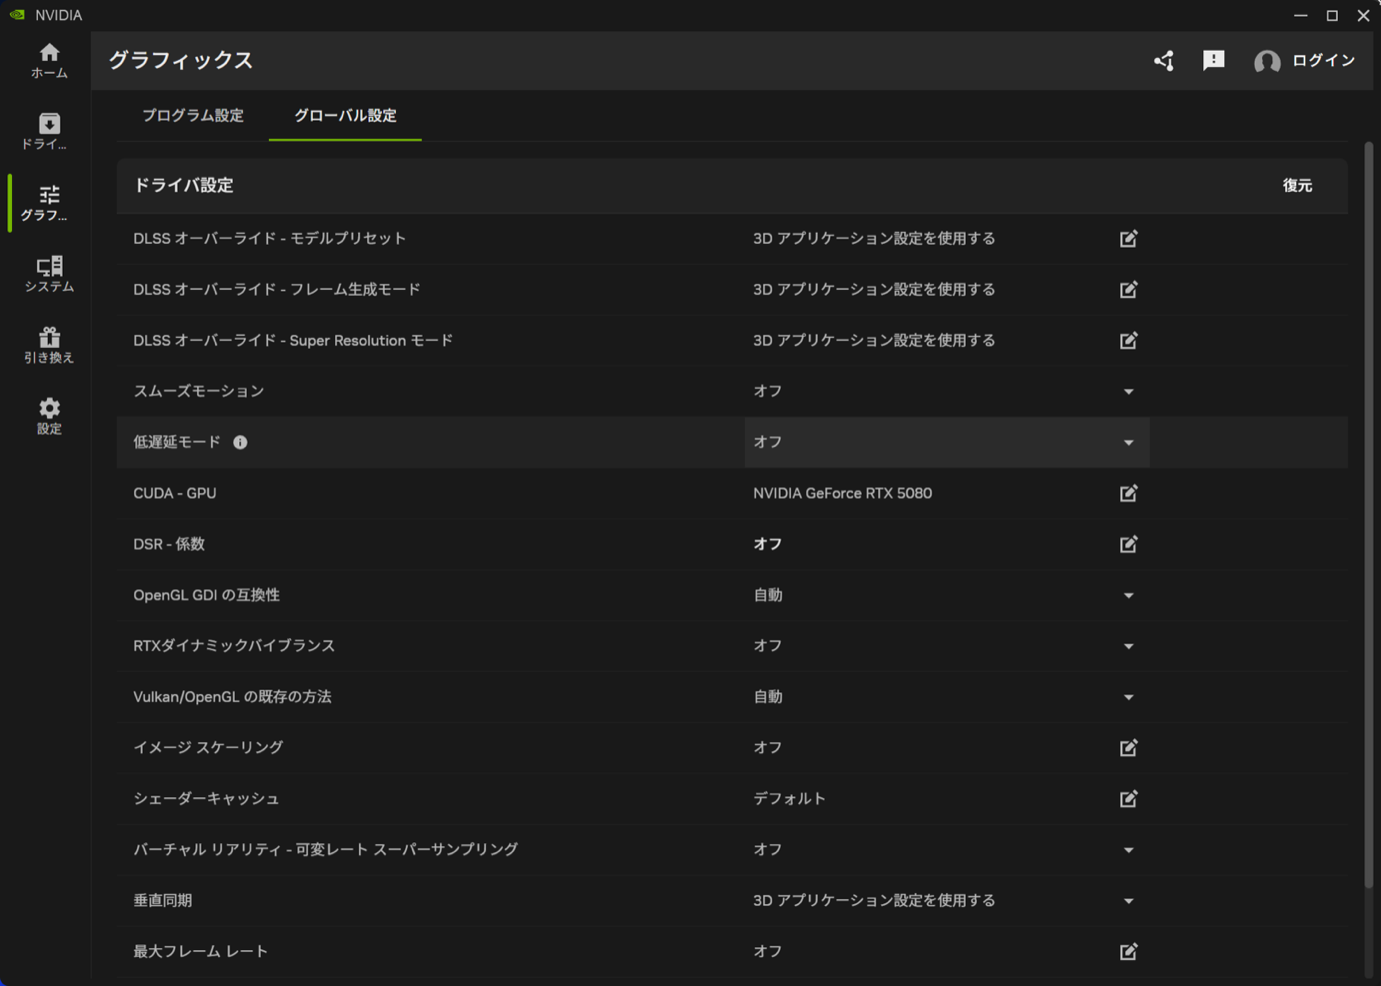Minimize the NVIDIA window
1381x986 pixels.
[x=1300, y=15]
